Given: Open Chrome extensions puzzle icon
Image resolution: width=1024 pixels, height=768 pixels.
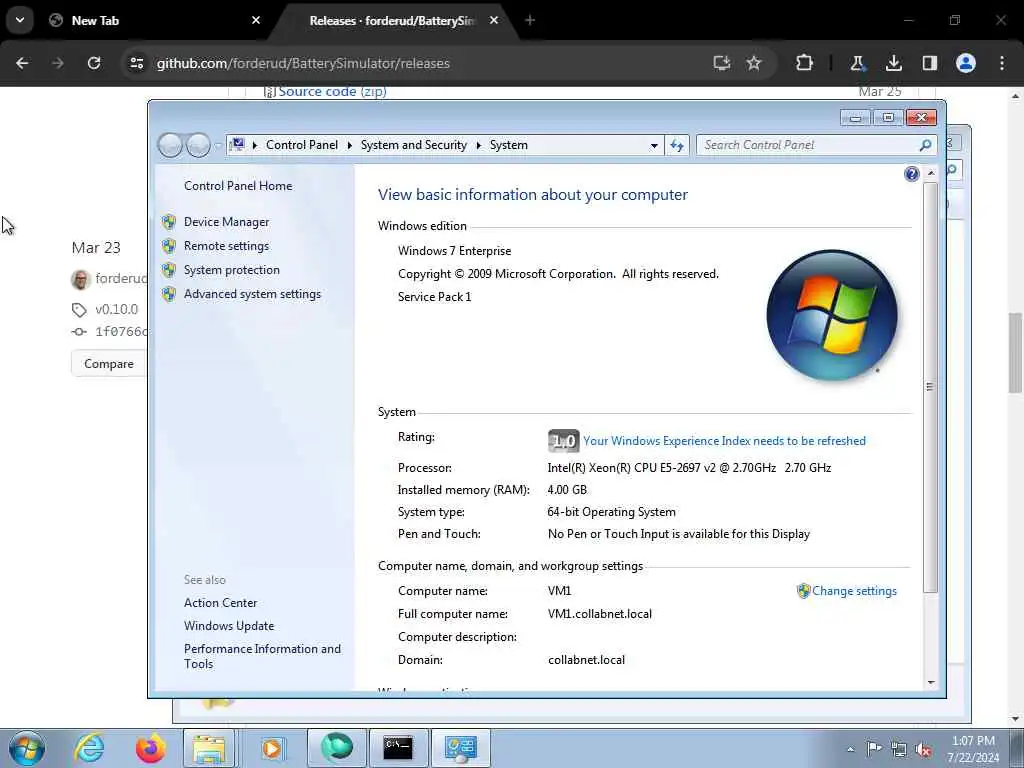Looking at the screenshot, I should point(805,63).
